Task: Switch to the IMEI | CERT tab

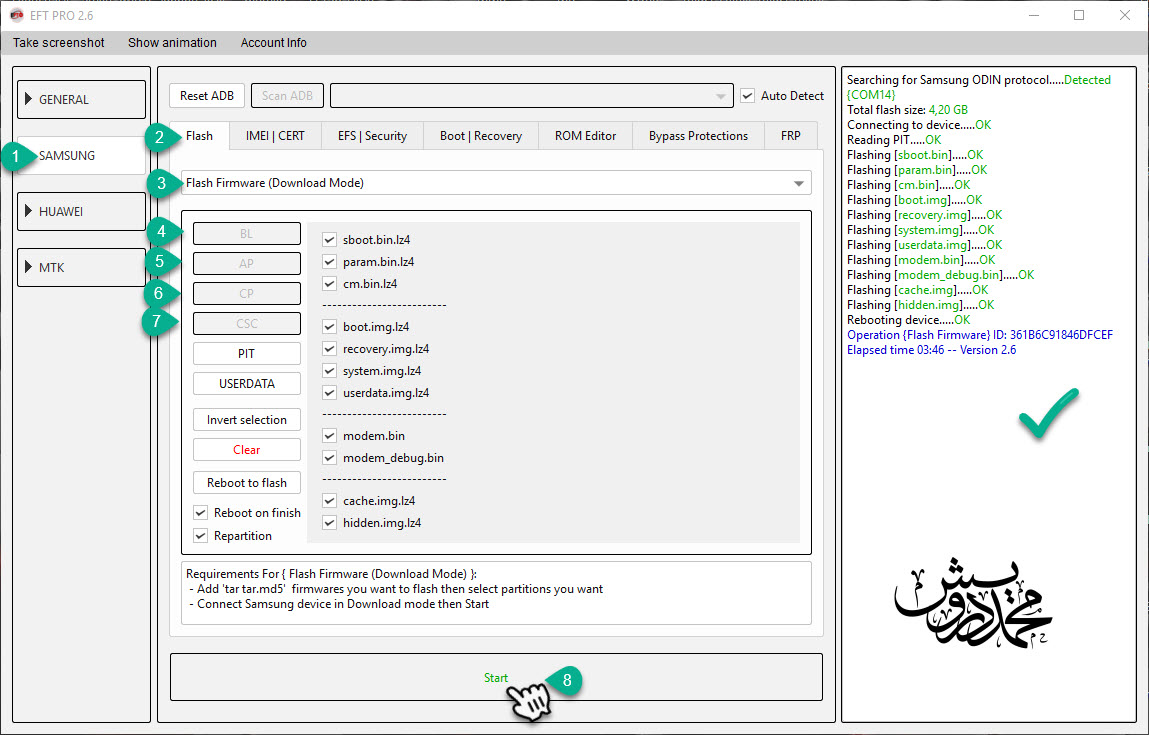Action: pos(275,136)
